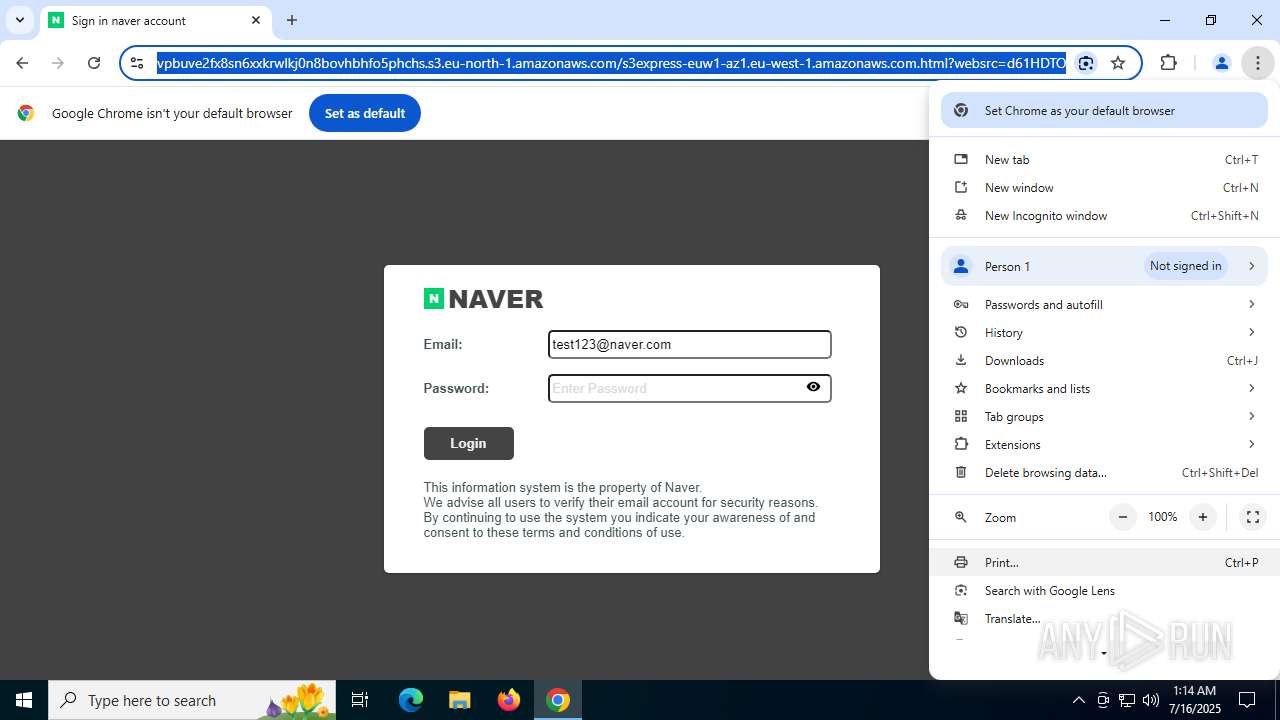The height and width of the screenshot is (720, 1280).
Task: Open Google Lens icon in address bar
Action: pos(1086,63)
